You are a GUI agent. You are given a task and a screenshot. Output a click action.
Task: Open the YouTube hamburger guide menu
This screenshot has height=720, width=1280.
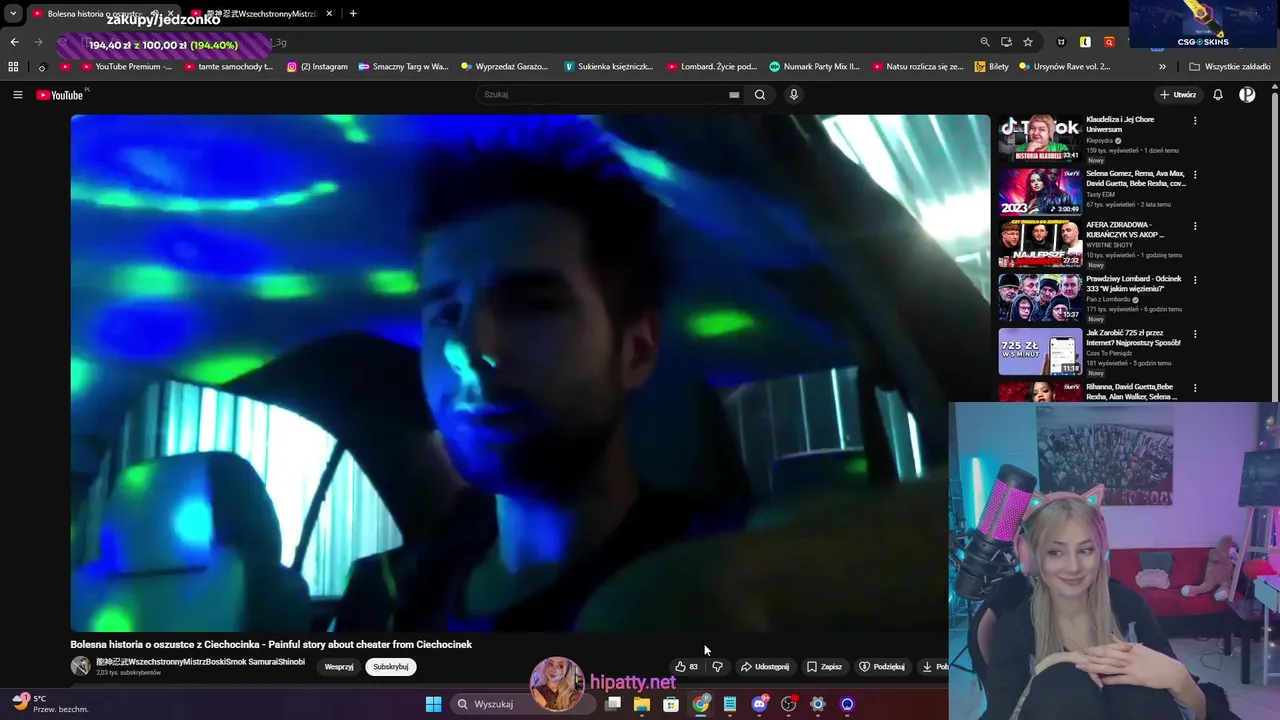pyautogui.click(x=17, y=95)
